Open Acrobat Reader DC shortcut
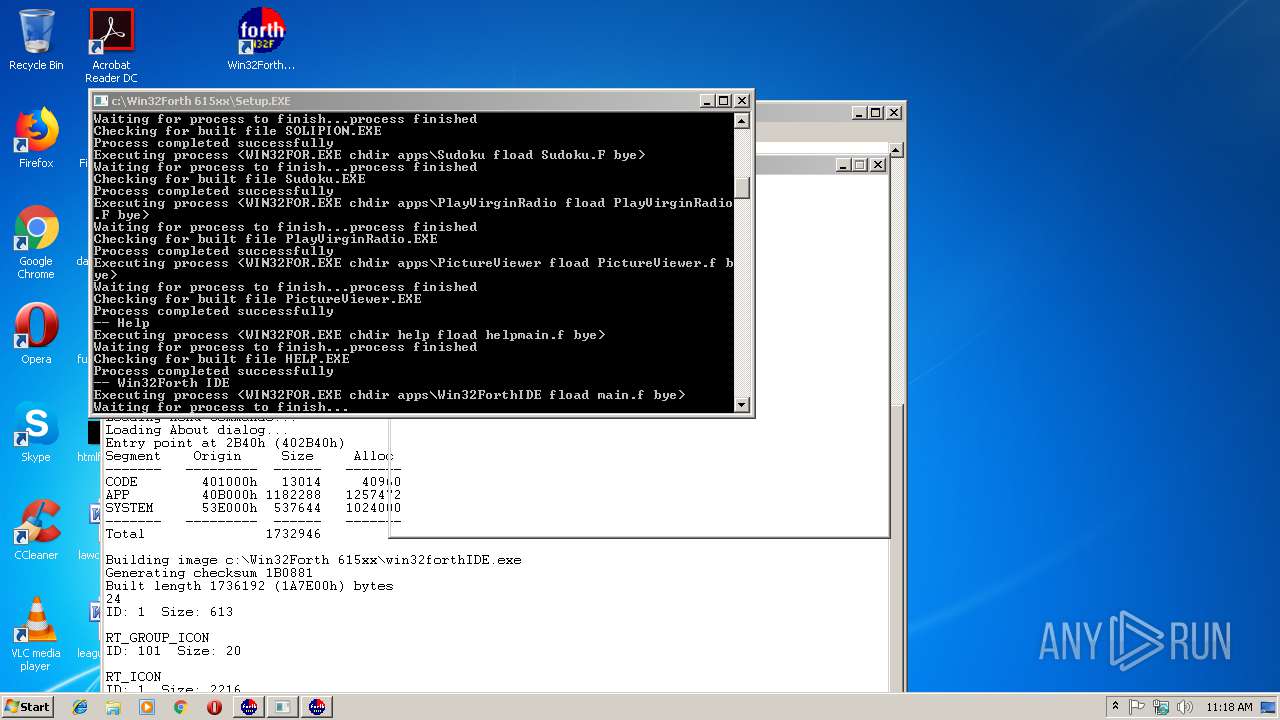 click(111, 45)
